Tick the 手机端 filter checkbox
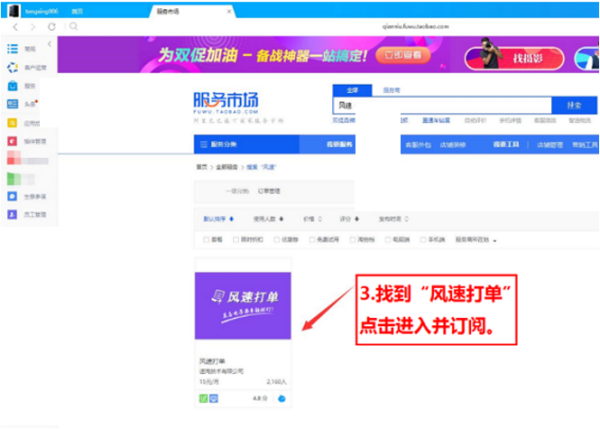Image resolution: width=600 pixels, height=429 pixels. (x=423, y=240)
